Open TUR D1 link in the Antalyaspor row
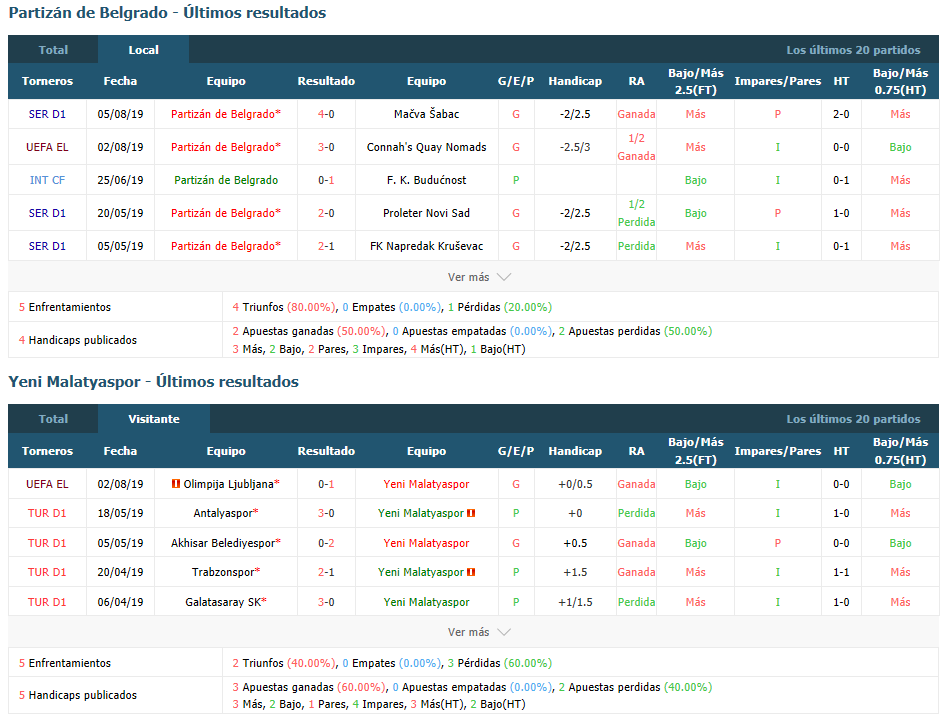Viewport: 948px width, 723px height. point(47,513)
